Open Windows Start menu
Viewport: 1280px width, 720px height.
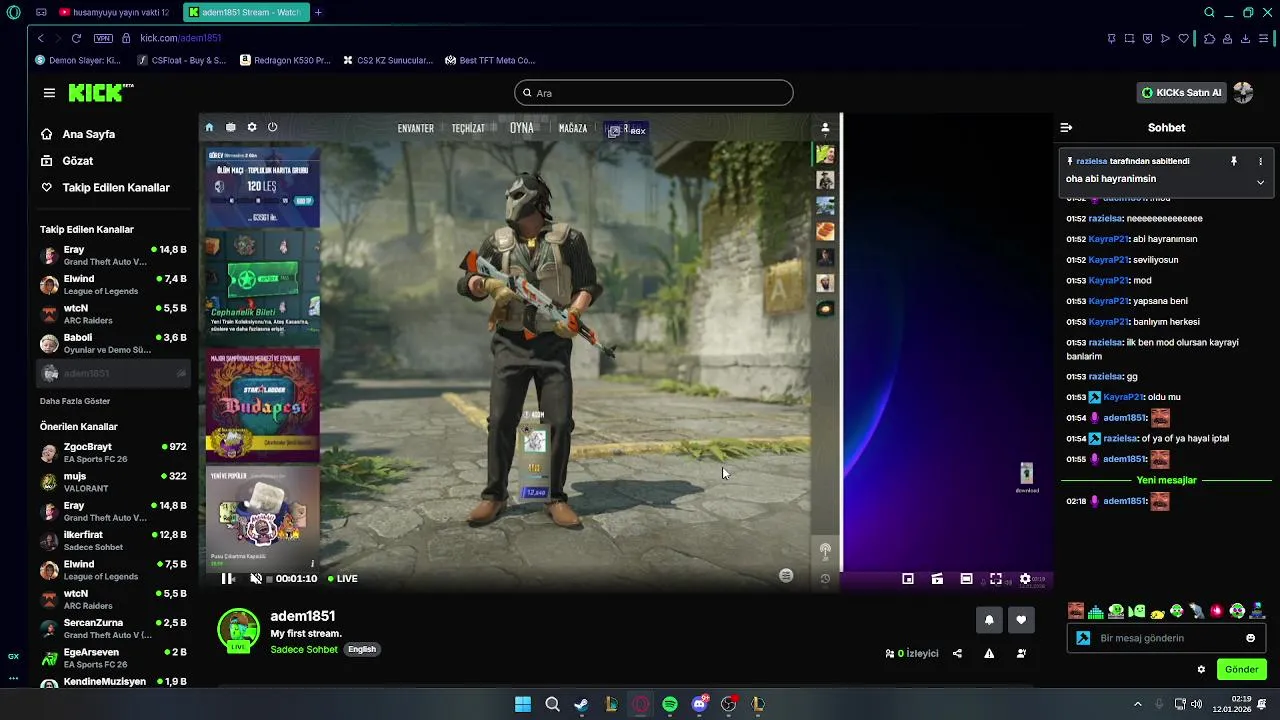coord(523,704)
